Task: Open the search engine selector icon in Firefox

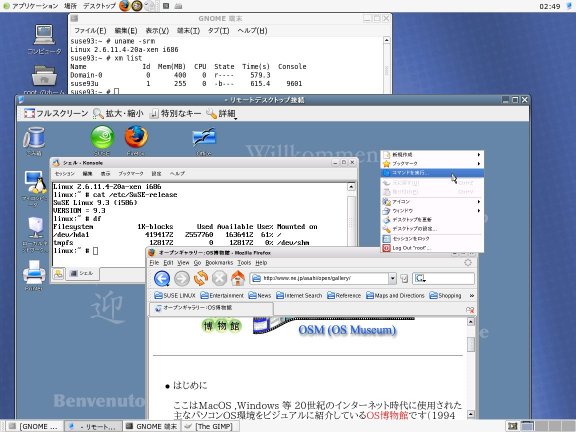Action: point(420,278)
